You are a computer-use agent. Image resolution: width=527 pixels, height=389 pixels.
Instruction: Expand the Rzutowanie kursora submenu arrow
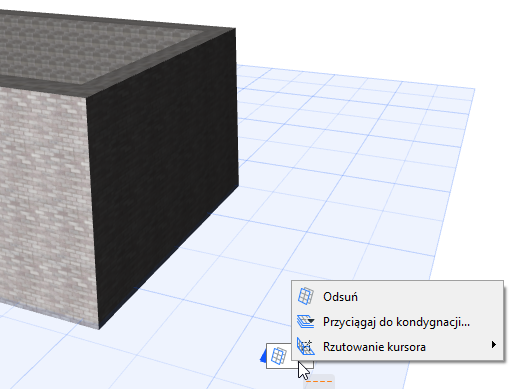pyautogui.click(x=493, y=345)
